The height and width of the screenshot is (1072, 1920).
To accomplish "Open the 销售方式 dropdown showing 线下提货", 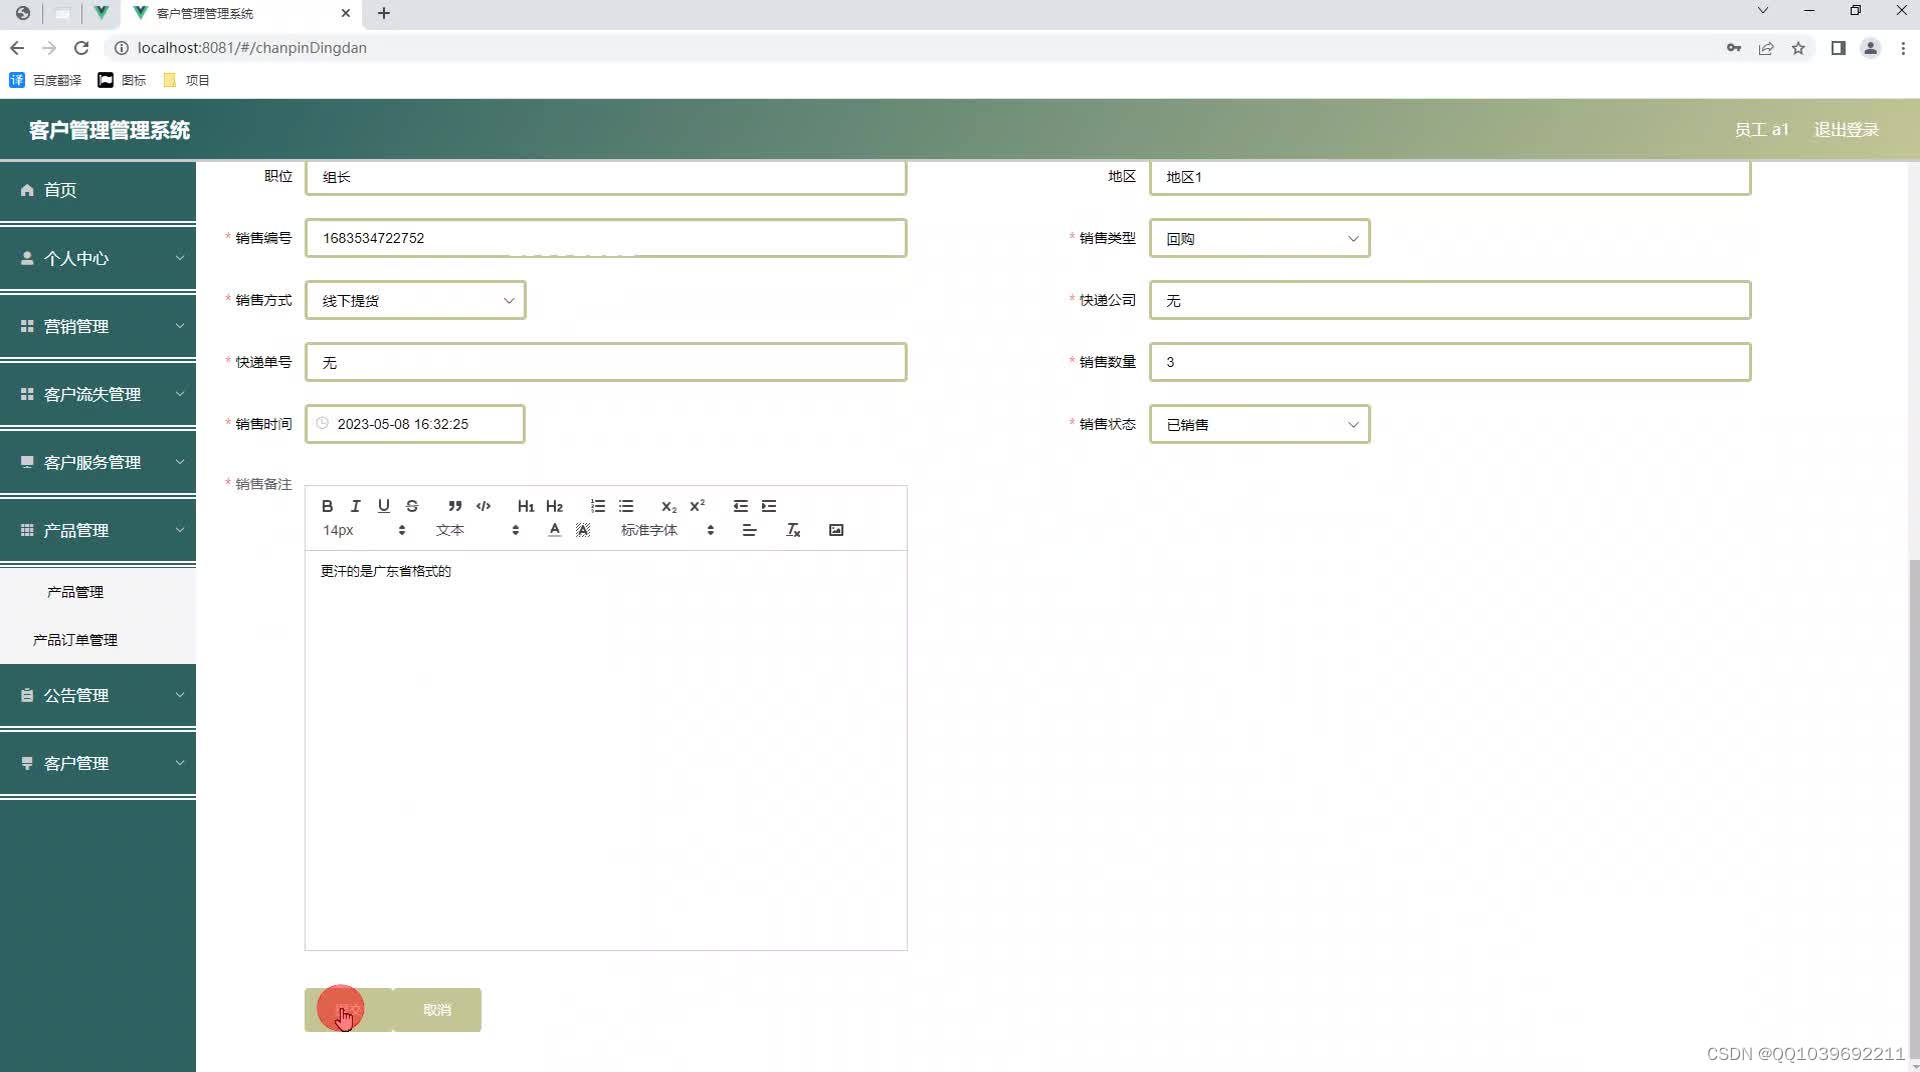I will click(415, 300).
